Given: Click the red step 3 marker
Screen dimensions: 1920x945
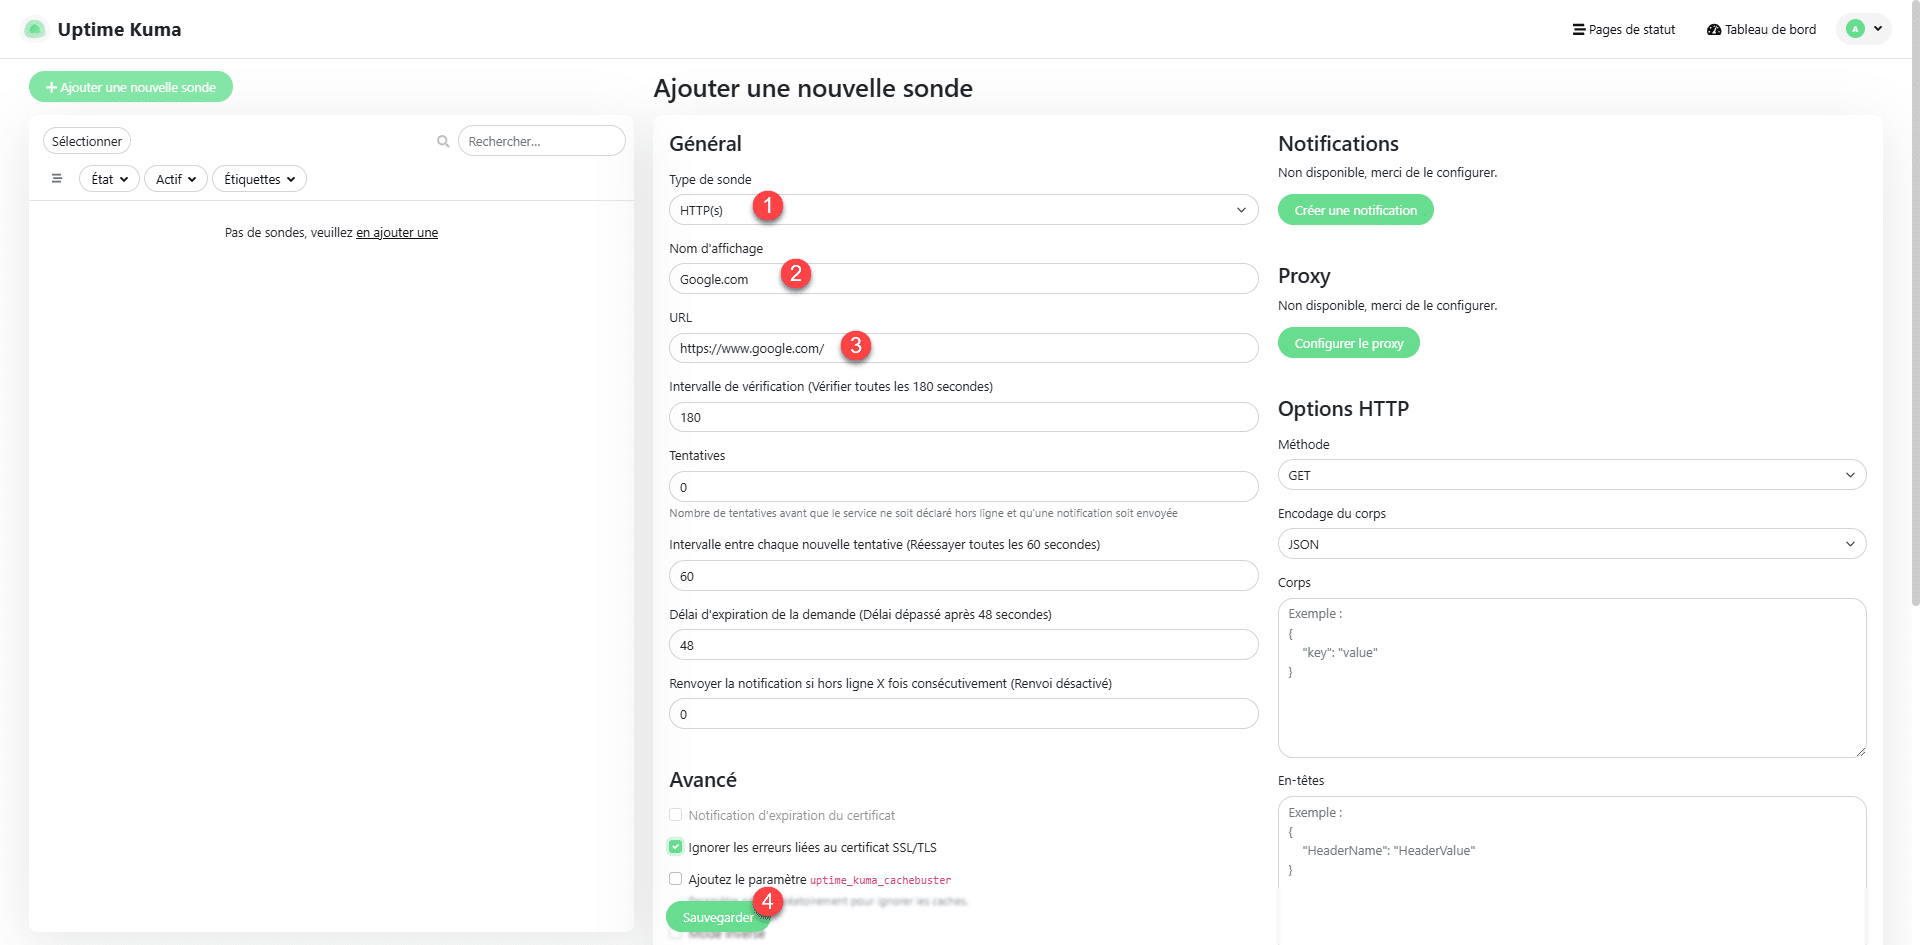Looking at the screenshot, I should click(x=855, y=346).
